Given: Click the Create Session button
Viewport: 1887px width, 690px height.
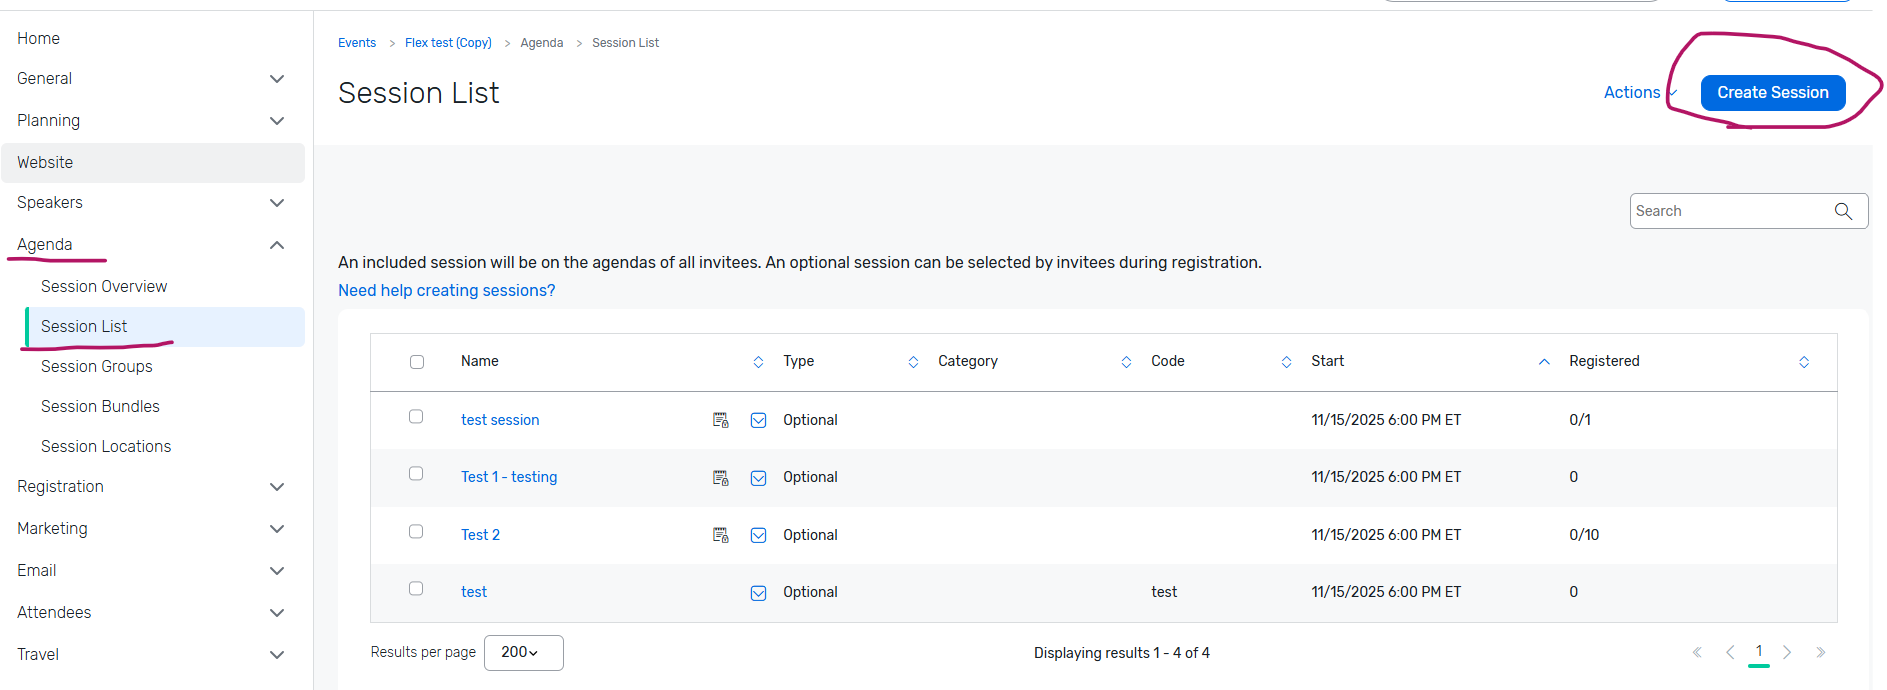Looking at the screenshot, I should [x=1772, y=93].
